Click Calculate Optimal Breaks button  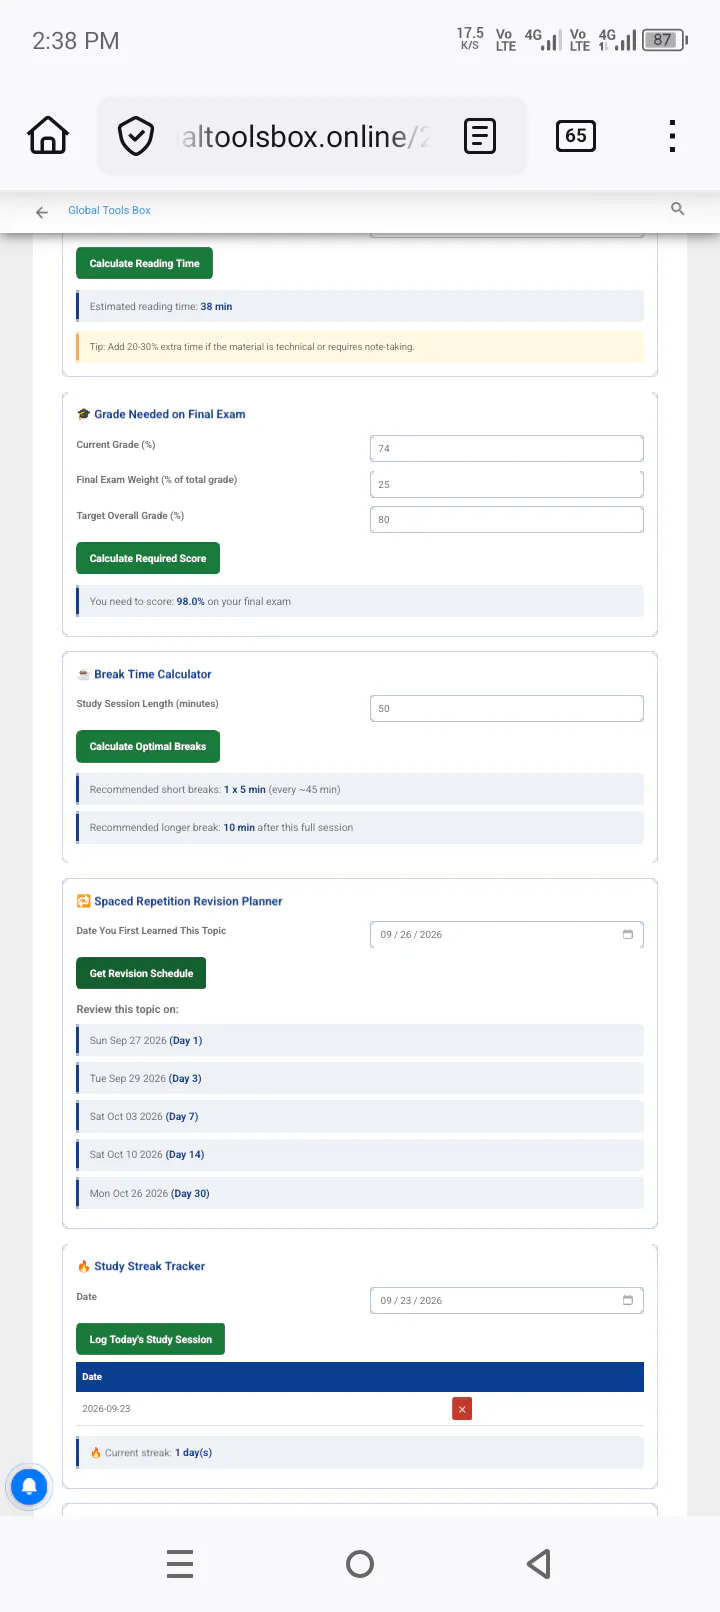point(148,746)
